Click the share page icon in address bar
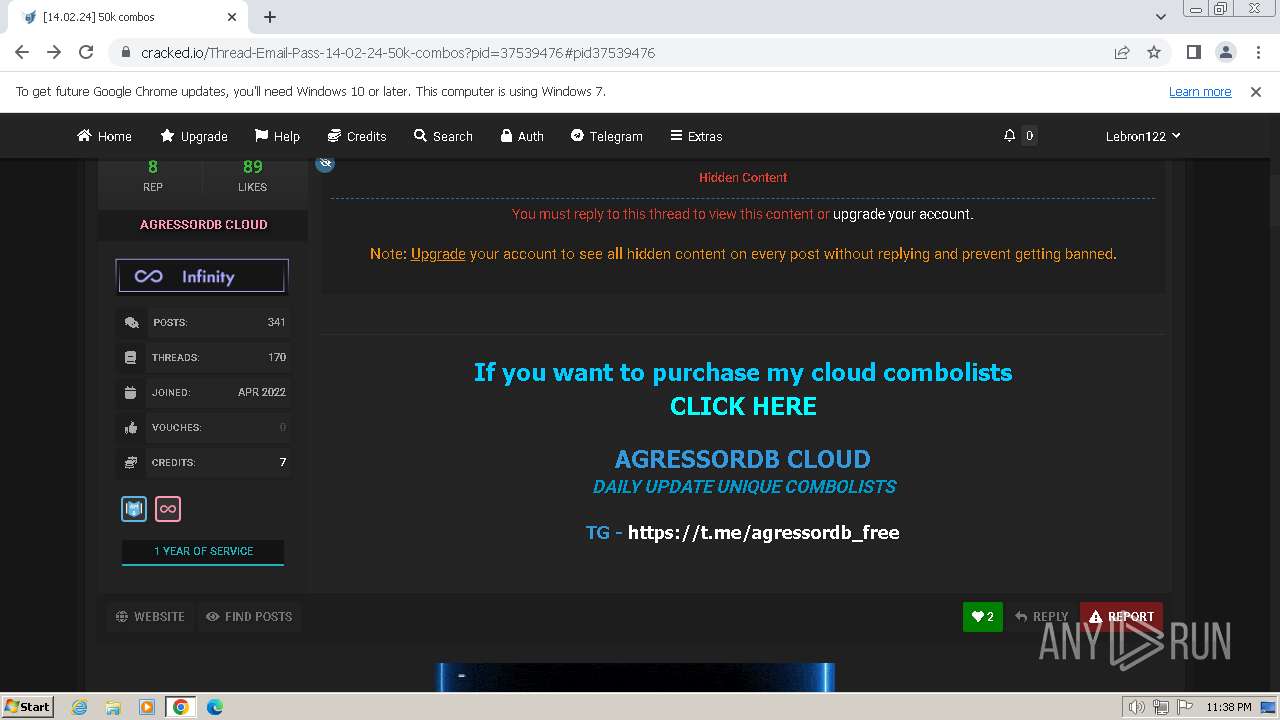This screenshot has width=1280, height=720. (1122, 52)
